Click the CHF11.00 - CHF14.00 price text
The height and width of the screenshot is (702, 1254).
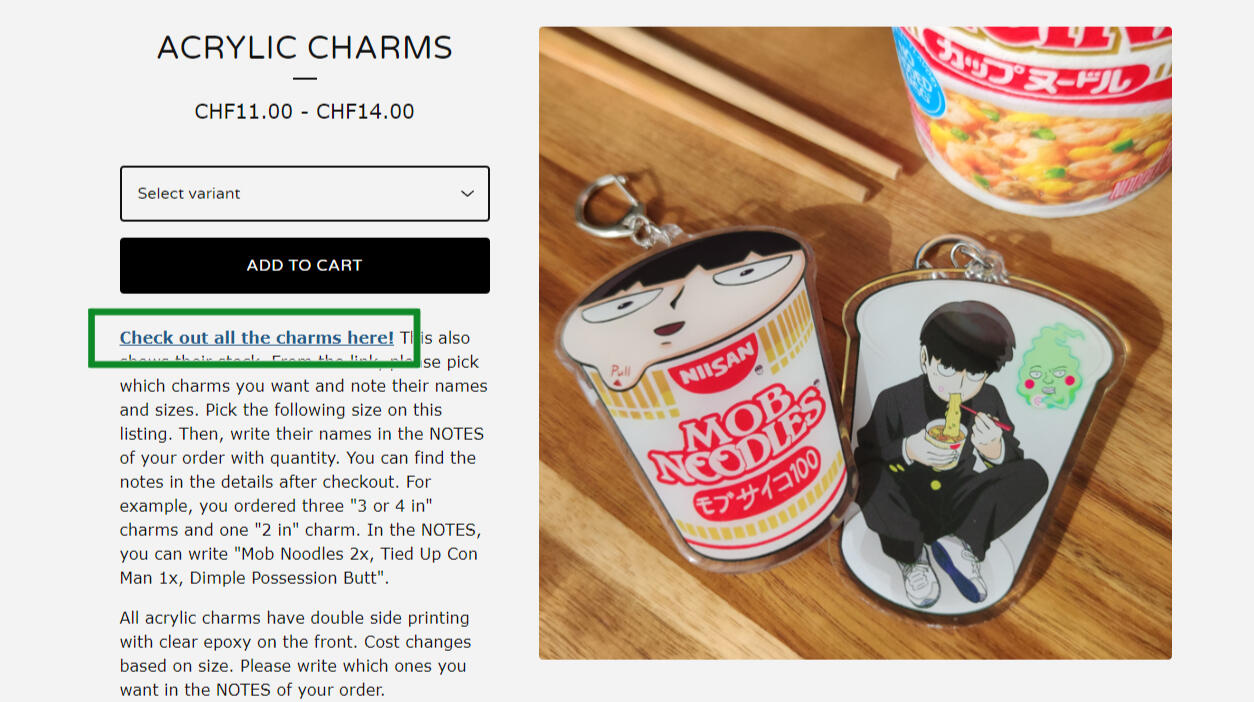point(305,111)
